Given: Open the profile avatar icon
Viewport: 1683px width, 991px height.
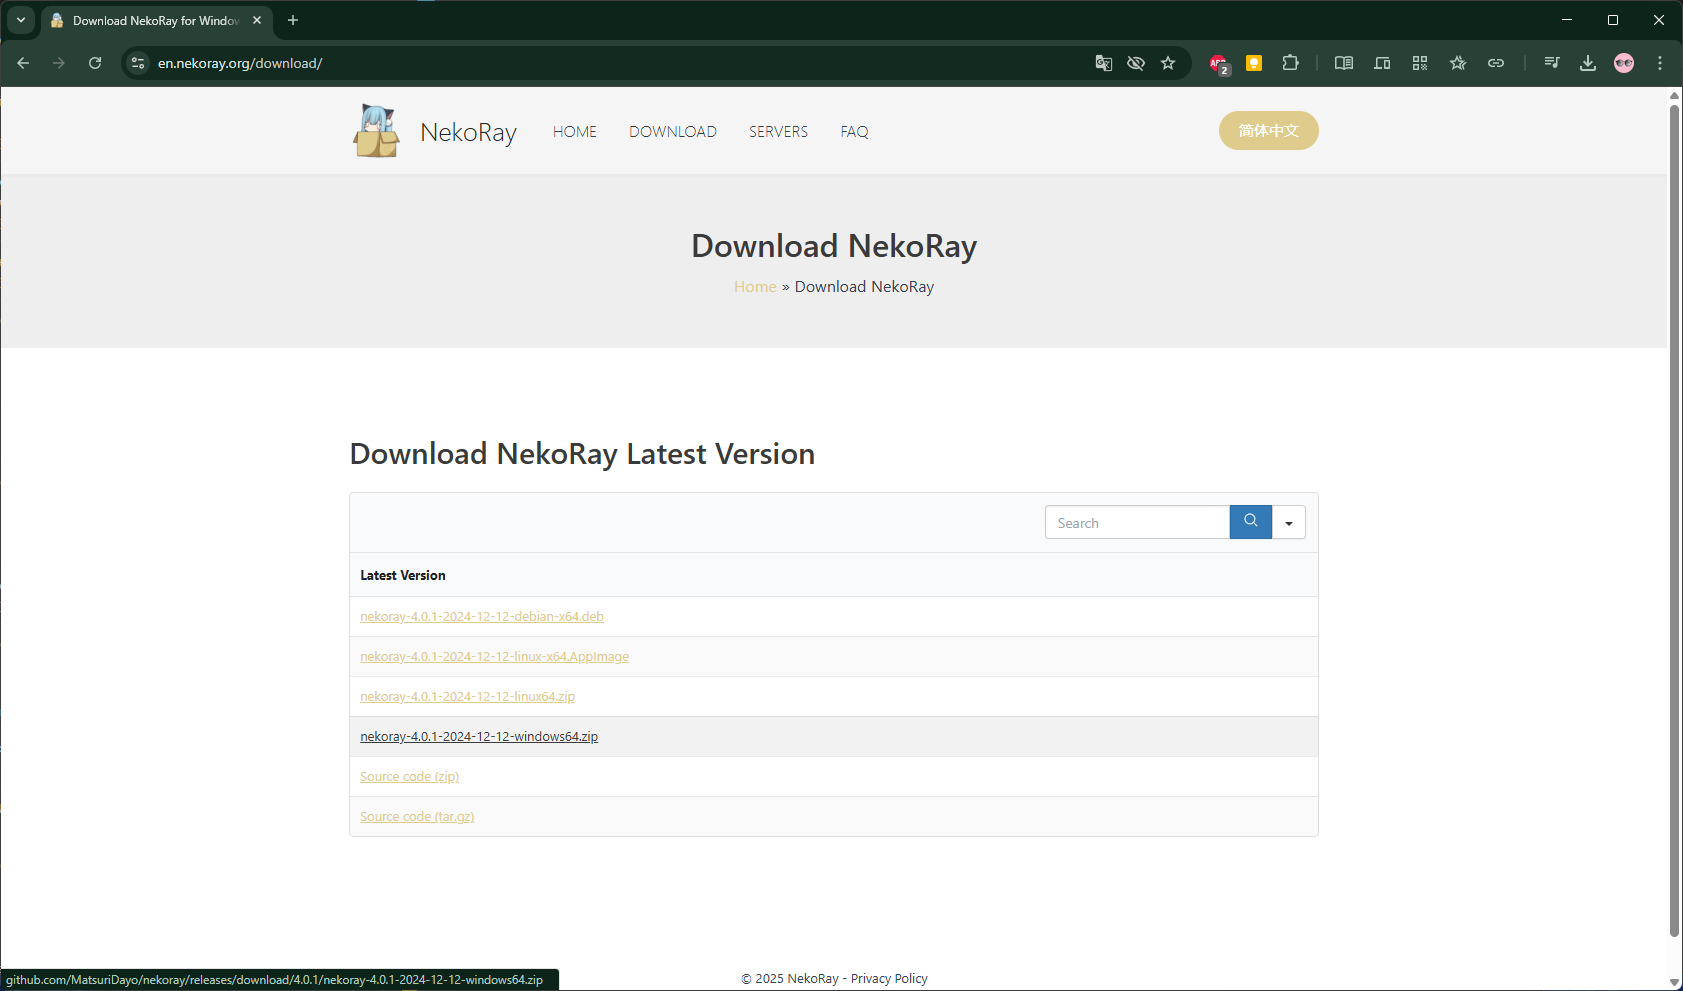Looking at the screenshot, I should coord(1624,63).
